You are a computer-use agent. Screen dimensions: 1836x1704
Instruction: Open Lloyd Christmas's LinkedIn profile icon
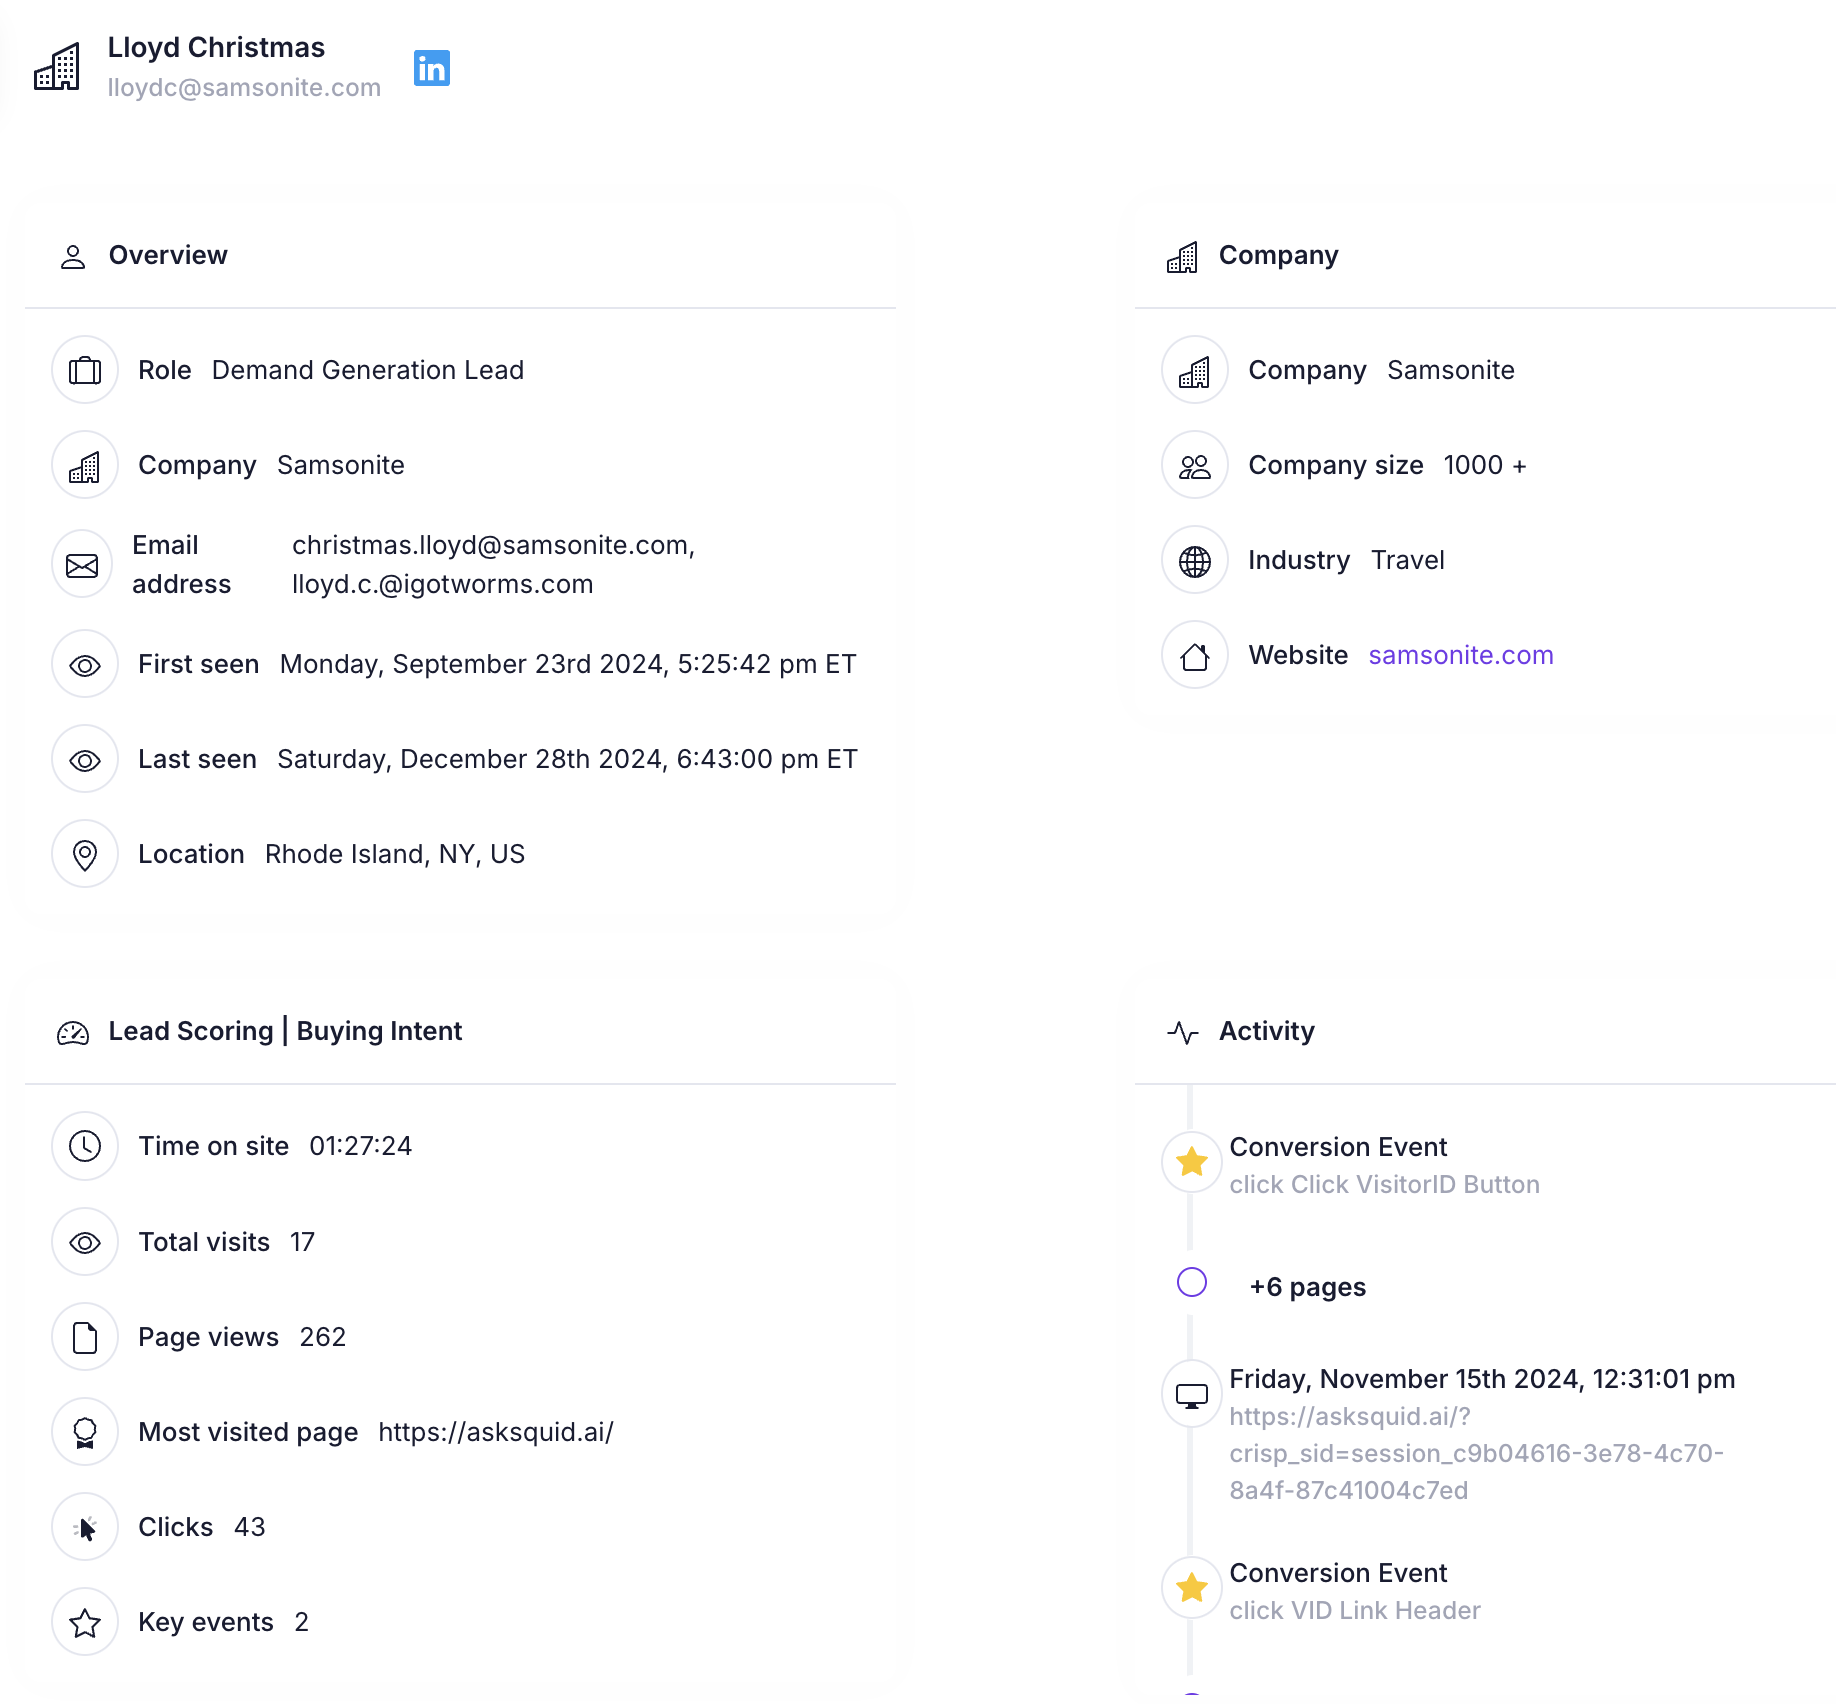click(x=431, y=68)
